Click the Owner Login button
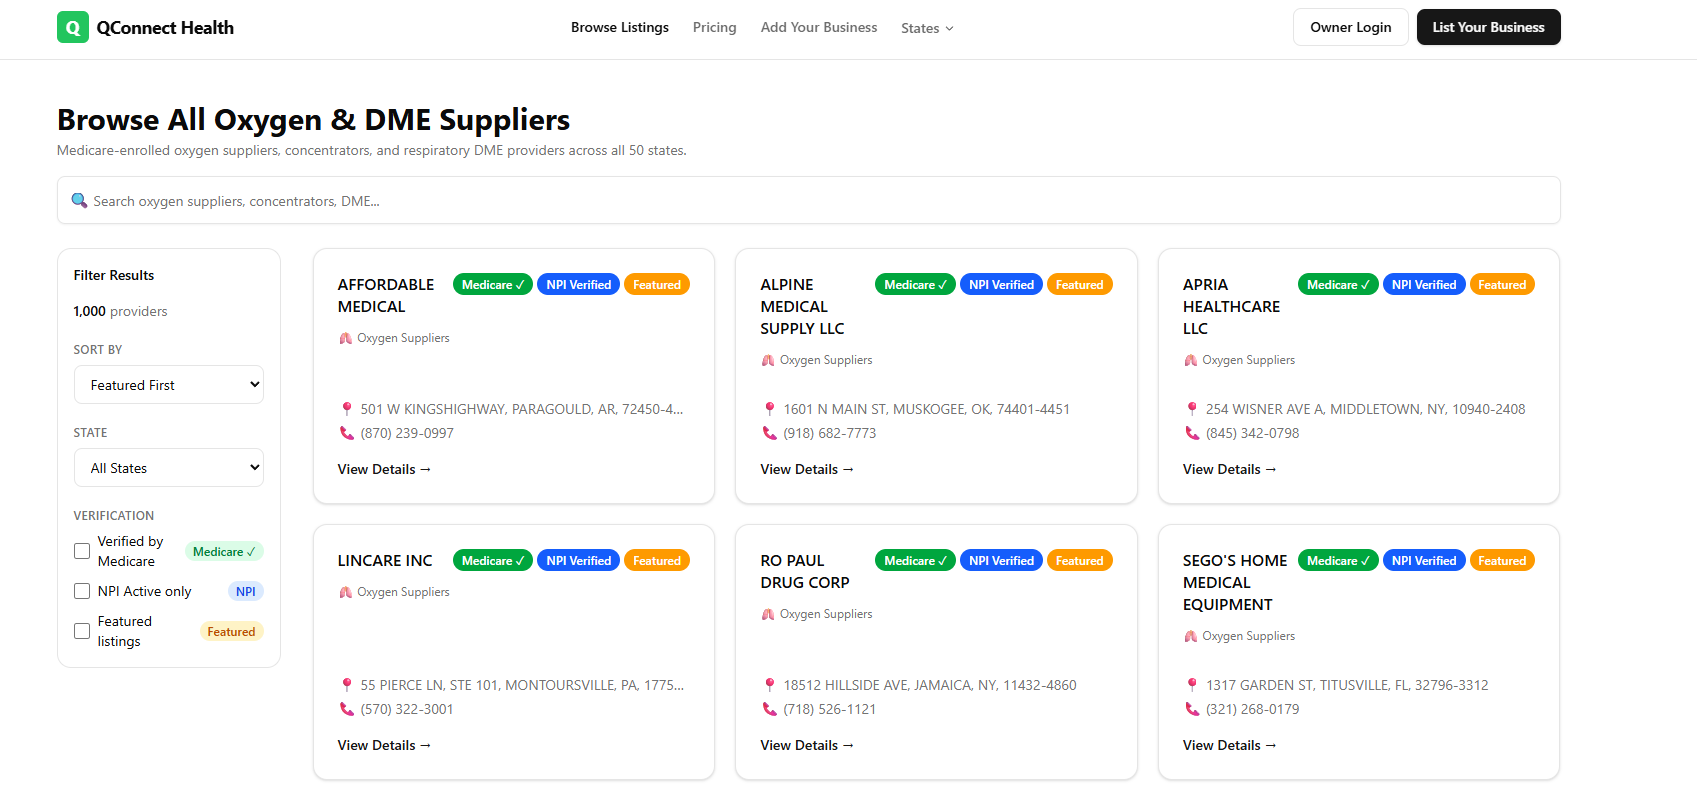Viewport: 1697px width, 798px height. point(1351,27)
